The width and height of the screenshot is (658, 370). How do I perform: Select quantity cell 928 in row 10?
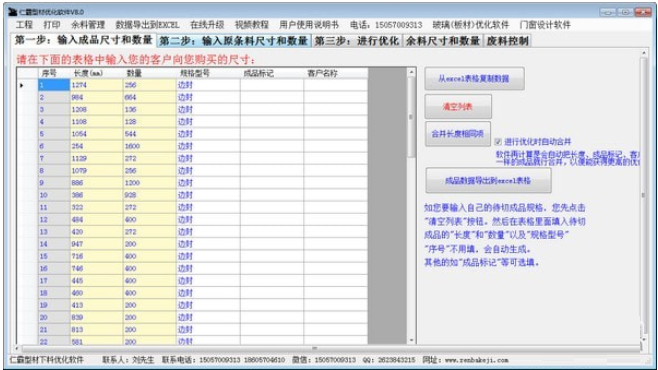(x=150, y=195)
